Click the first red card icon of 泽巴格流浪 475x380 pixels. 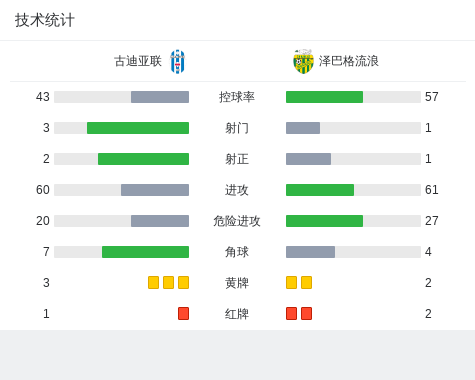(x=291, y=313)
